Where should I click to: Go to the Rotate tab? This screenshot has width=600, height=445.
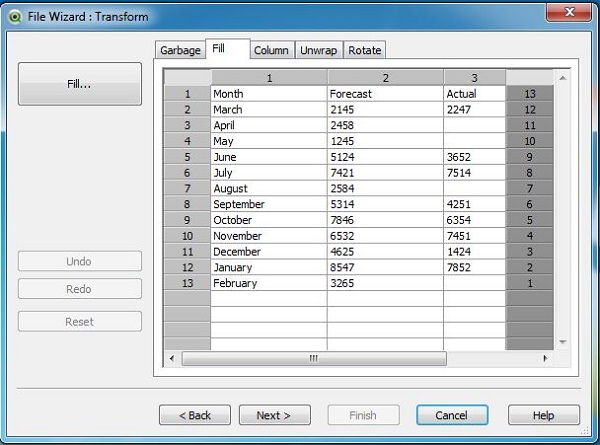[364, 51]
